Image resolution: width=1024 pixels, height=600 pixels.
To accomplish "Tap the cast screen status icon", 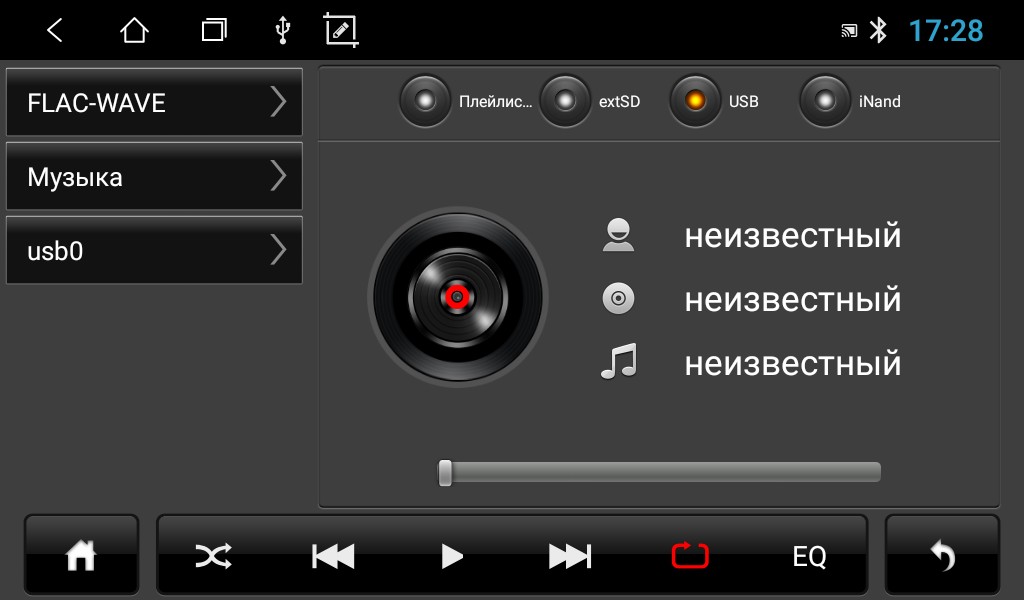I will pyautogui.click(x=849, y=30).
